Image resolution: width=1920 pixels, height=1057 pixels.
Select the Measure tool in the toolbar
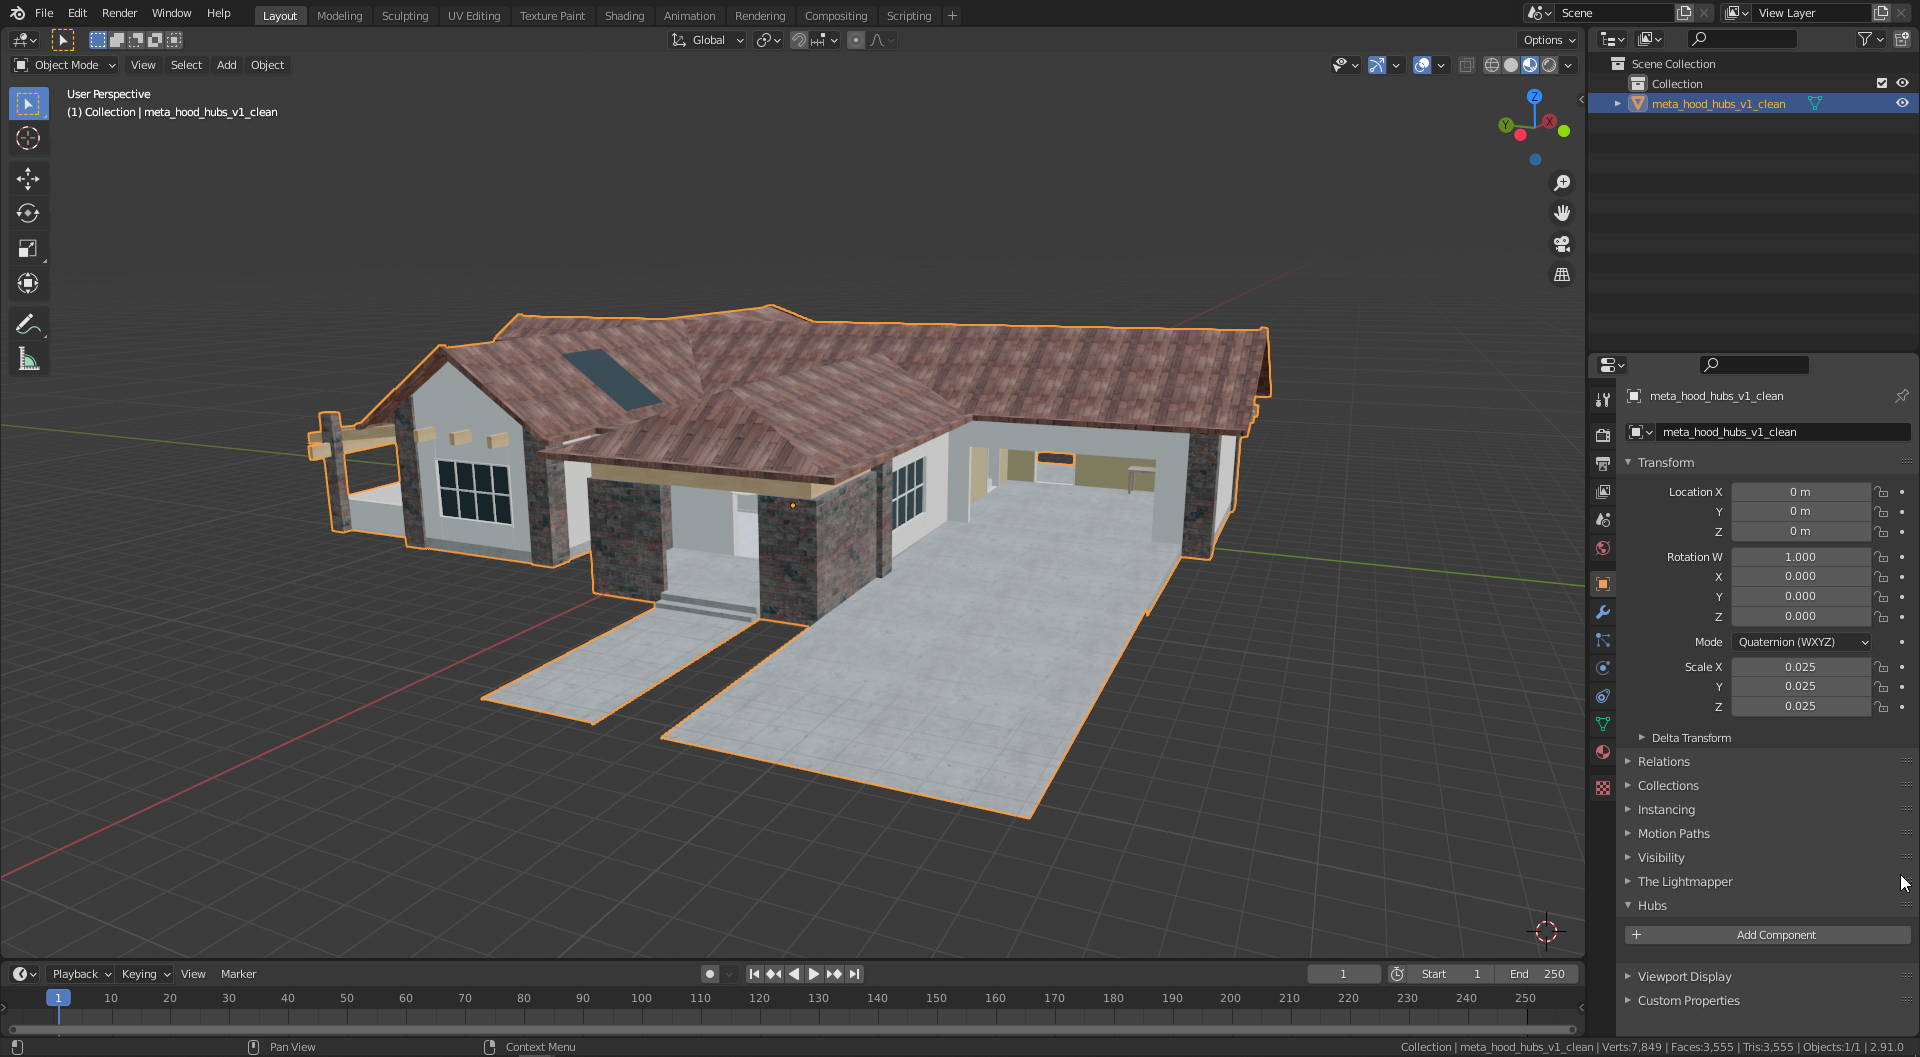pyautogui.click(x=28, y=359)
